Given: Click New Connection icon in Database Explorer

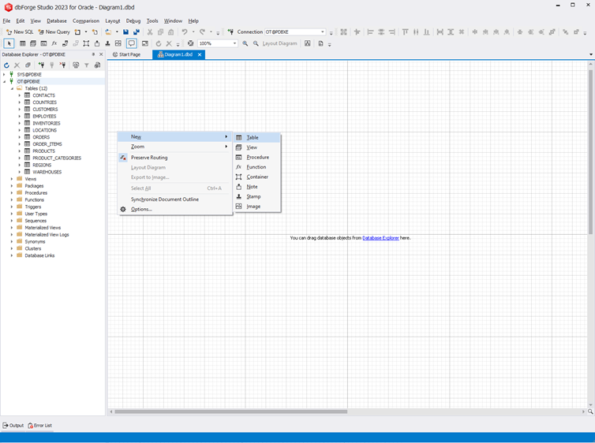Looking at the screenshot, I should [x=41, y=65].
